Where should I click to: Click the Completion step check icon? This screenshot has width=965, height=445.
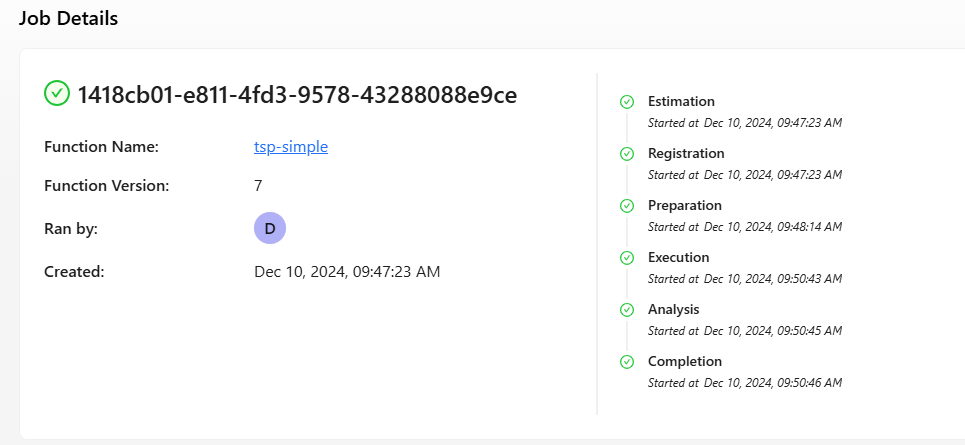[627, 363]
